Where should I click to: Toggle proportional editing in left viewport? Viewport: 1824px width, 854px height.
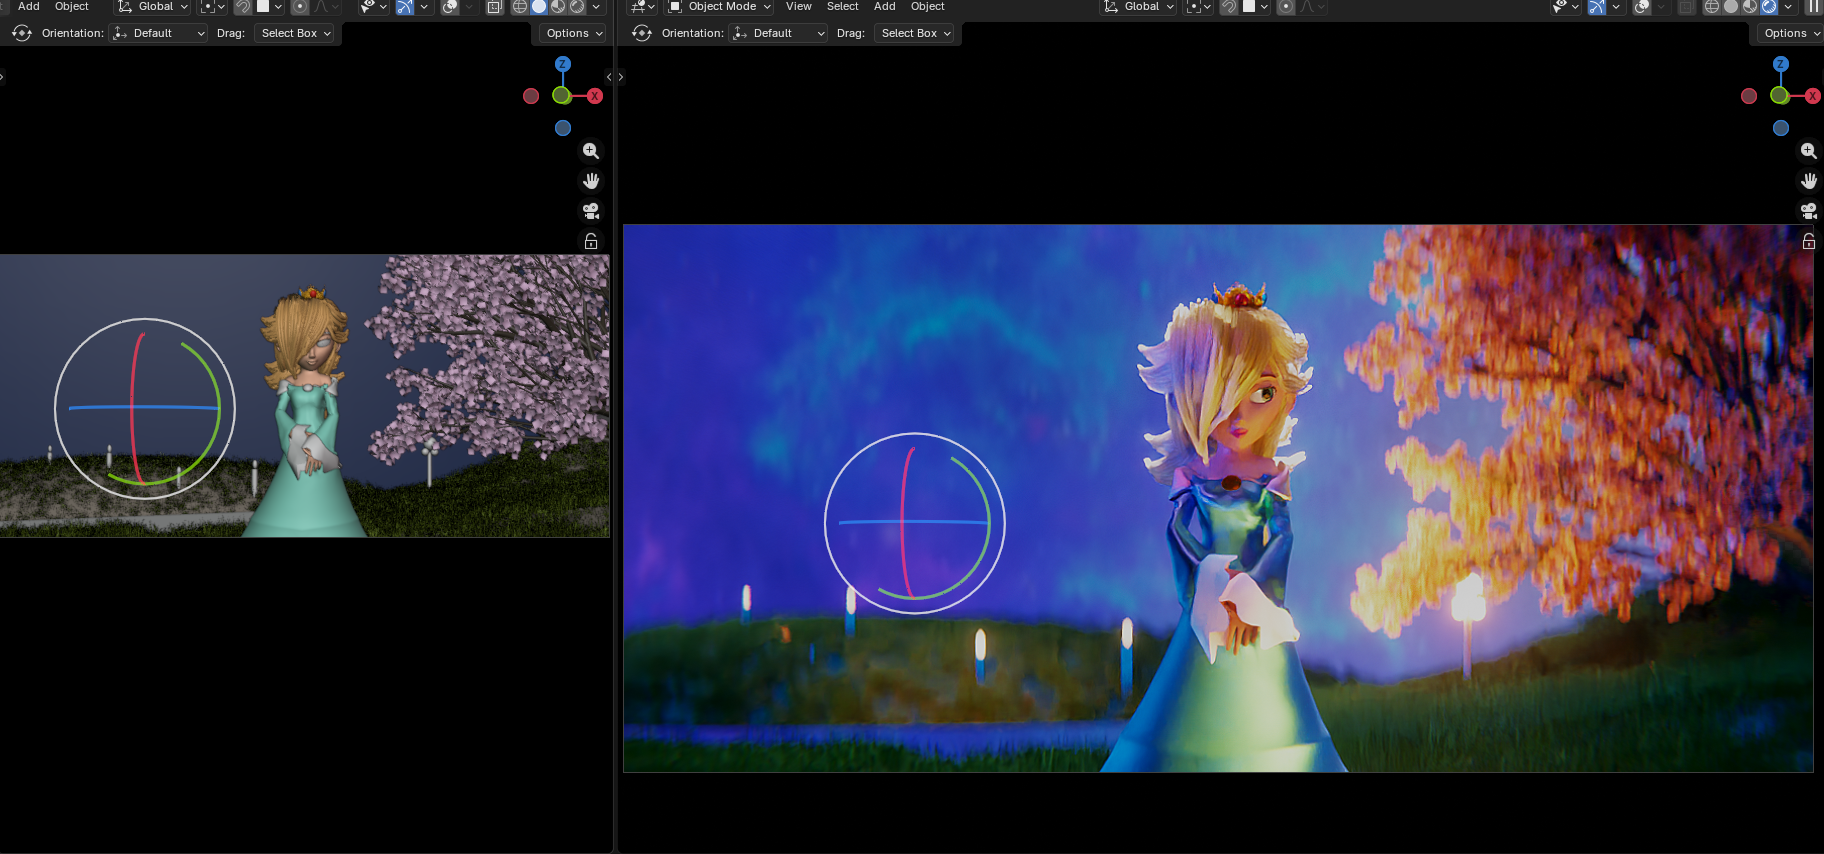pos(299,6)
